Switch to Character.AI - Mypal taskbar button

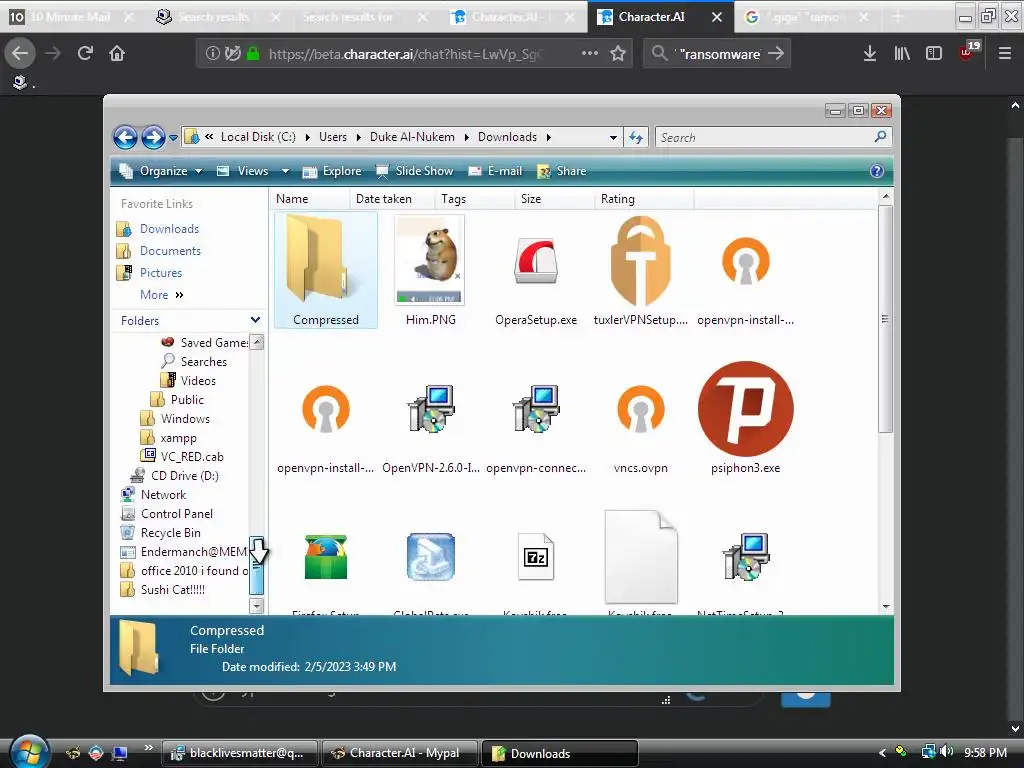point(400,753)
